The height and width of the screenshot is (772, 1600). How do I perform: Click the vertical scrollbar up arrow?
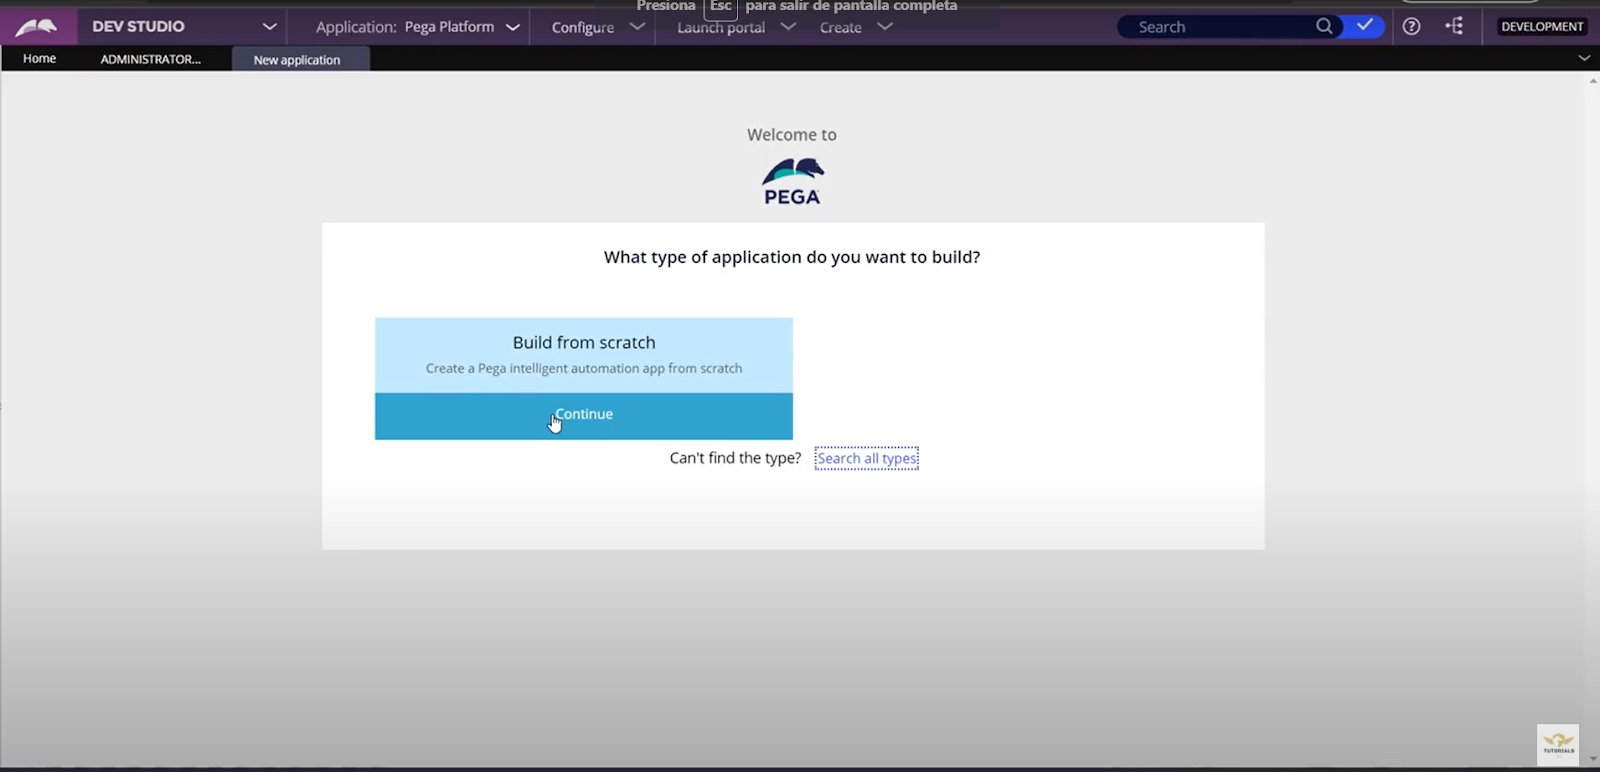(x=1593, y=80)
